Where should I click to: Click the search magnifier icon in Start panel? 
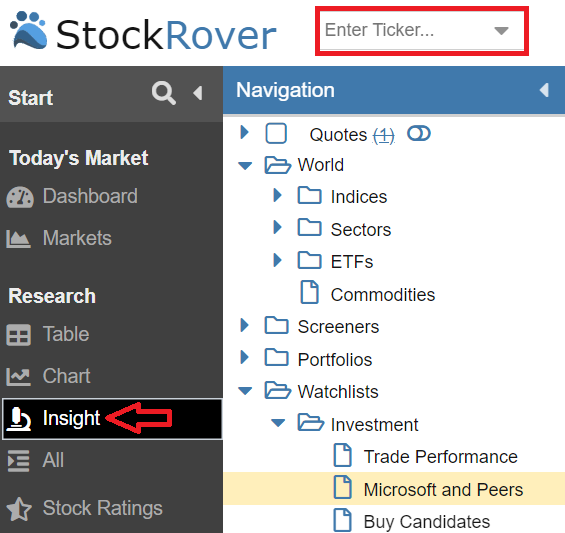(x=164, y=93)
